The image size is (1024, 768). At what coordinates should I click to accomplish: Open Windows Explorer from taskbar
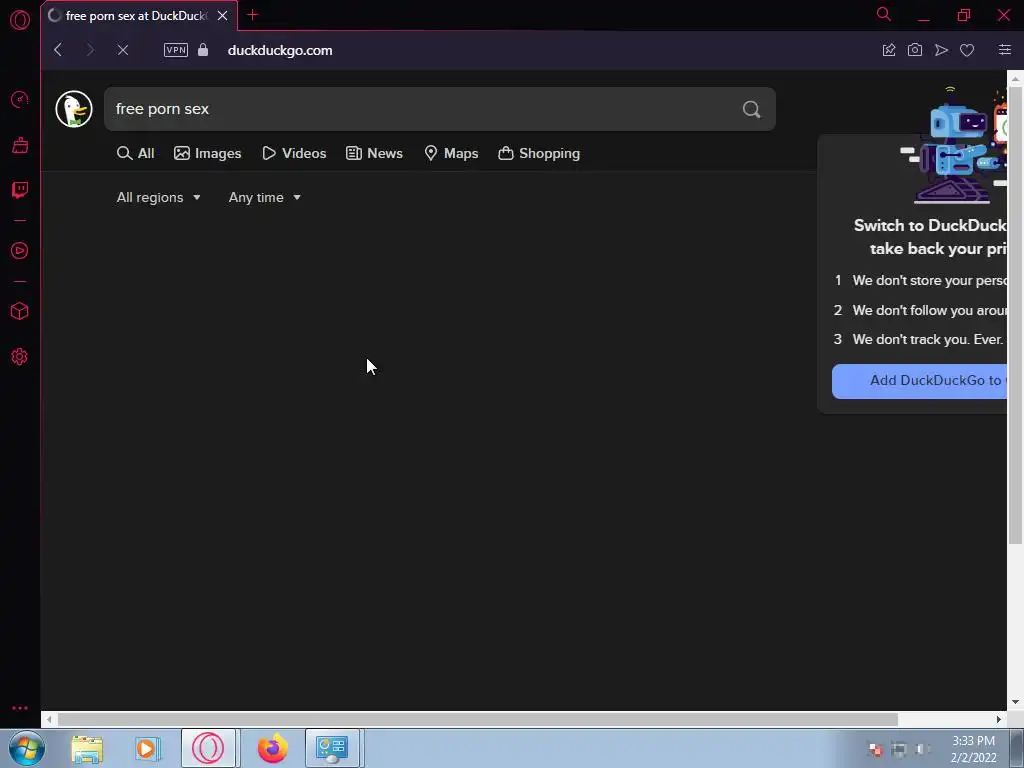click(87, 748)
